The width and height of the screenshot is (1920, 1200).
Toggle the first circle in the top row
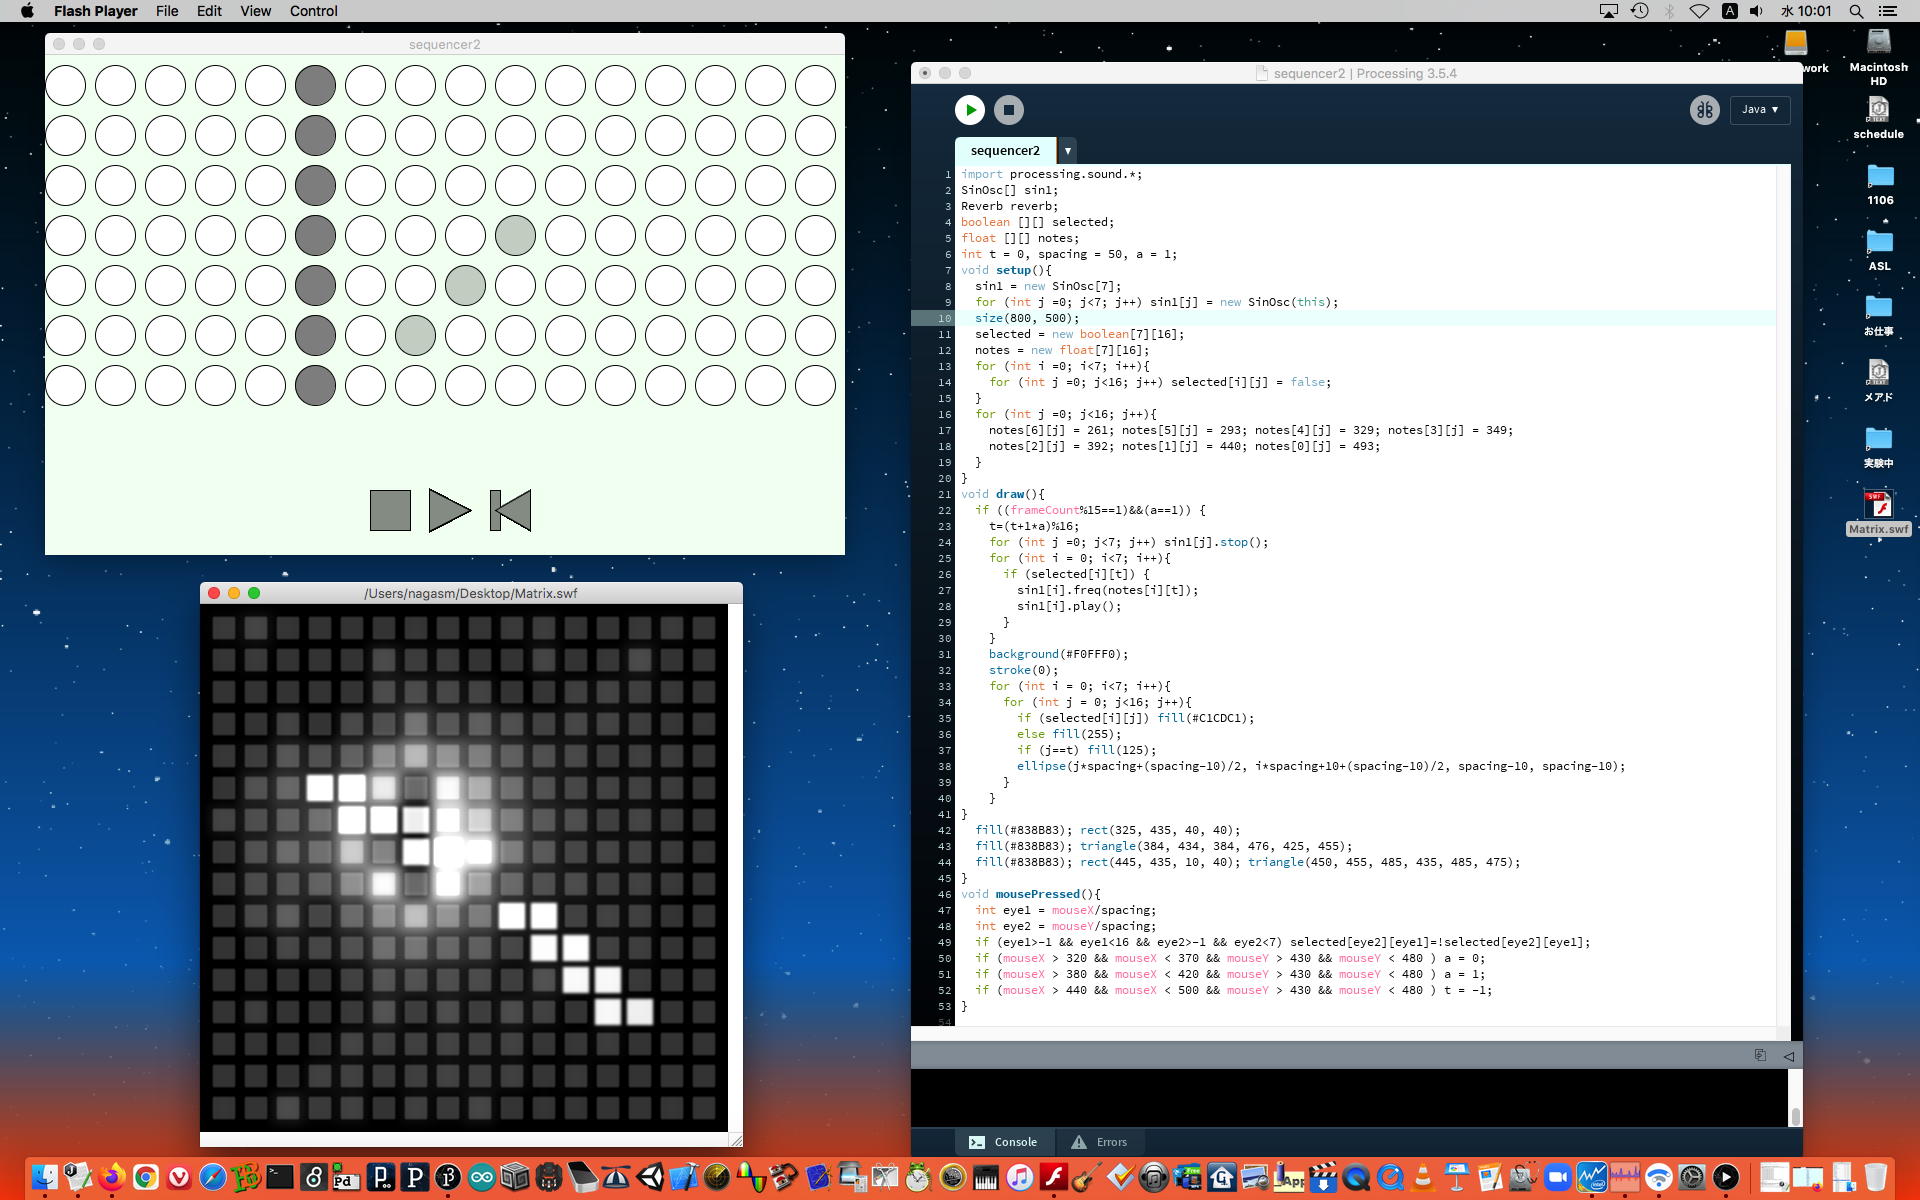66,85
